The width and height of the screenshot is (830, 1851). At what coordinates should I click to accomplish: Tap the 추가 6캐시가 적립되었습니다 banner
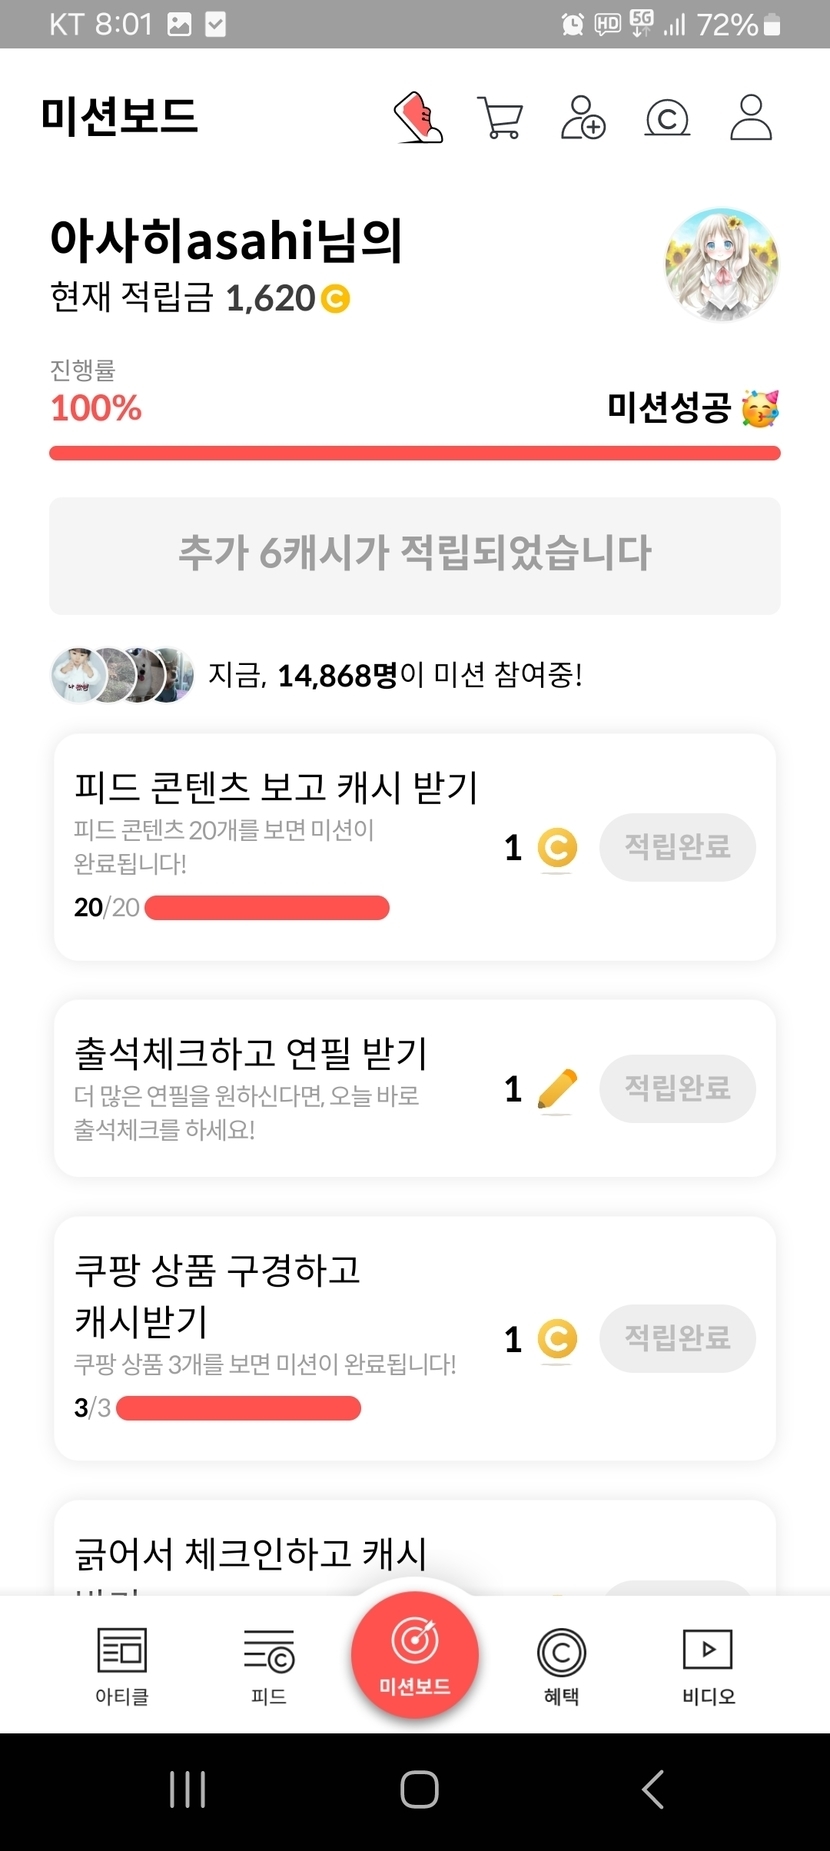pyautogui.click(x=415, y=555)
